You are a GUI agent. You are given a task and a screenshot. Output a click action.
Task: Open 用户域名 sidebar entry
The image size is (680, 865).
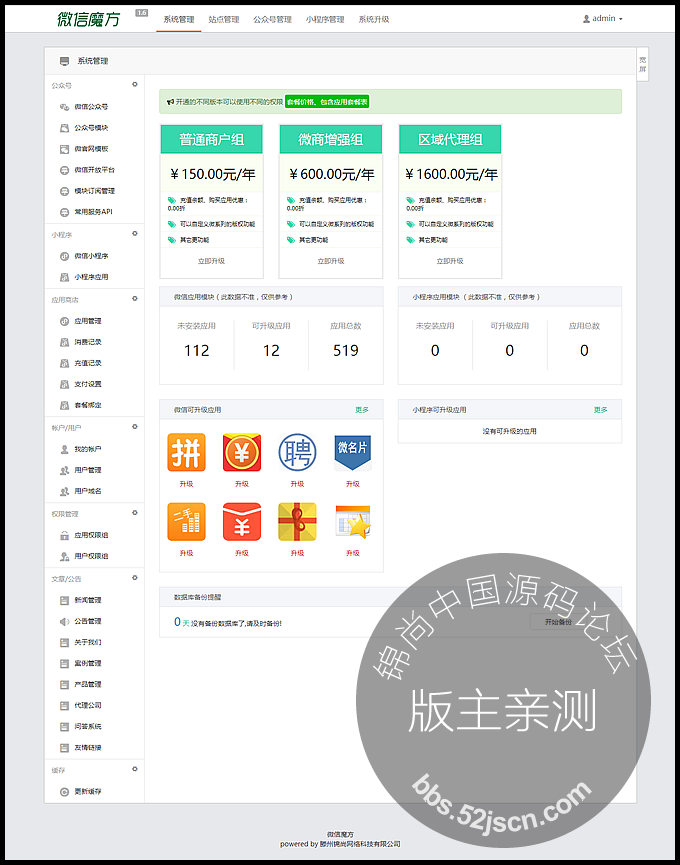click(88, 491)
